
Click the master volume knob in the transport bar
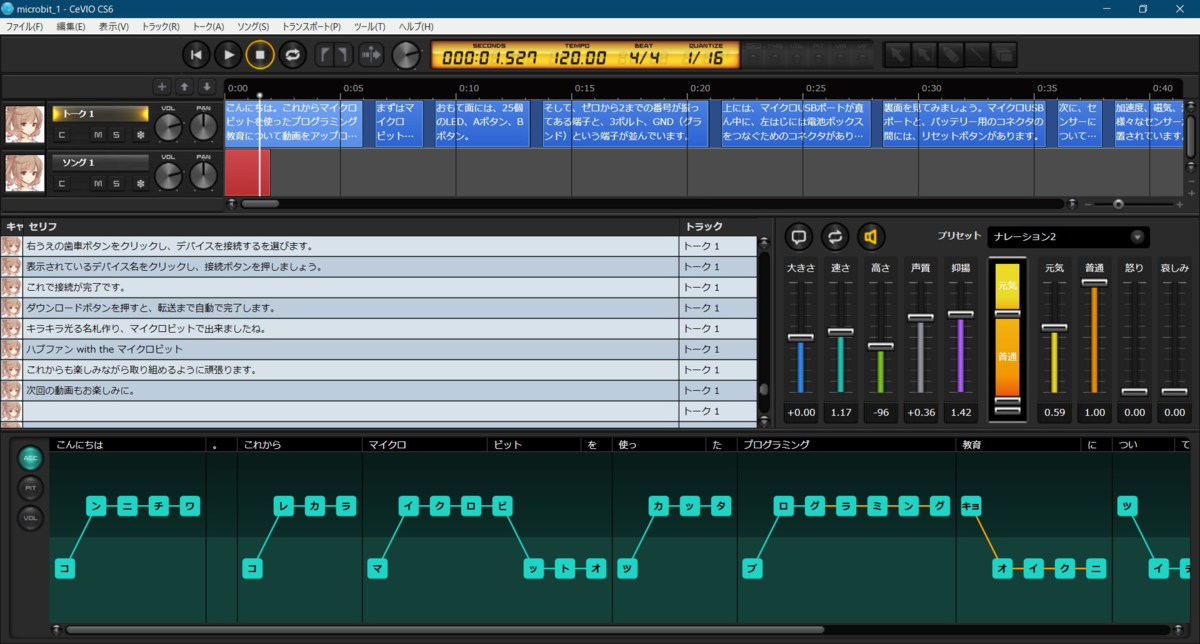click(406, 55)
